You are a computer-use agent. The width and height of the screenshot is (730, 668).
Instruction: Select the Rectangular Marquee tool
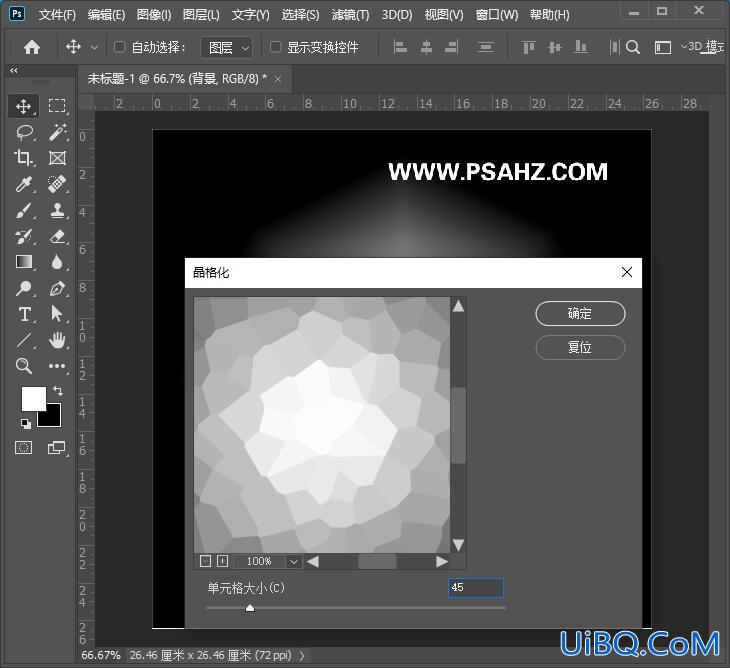(x=57, y=106)
